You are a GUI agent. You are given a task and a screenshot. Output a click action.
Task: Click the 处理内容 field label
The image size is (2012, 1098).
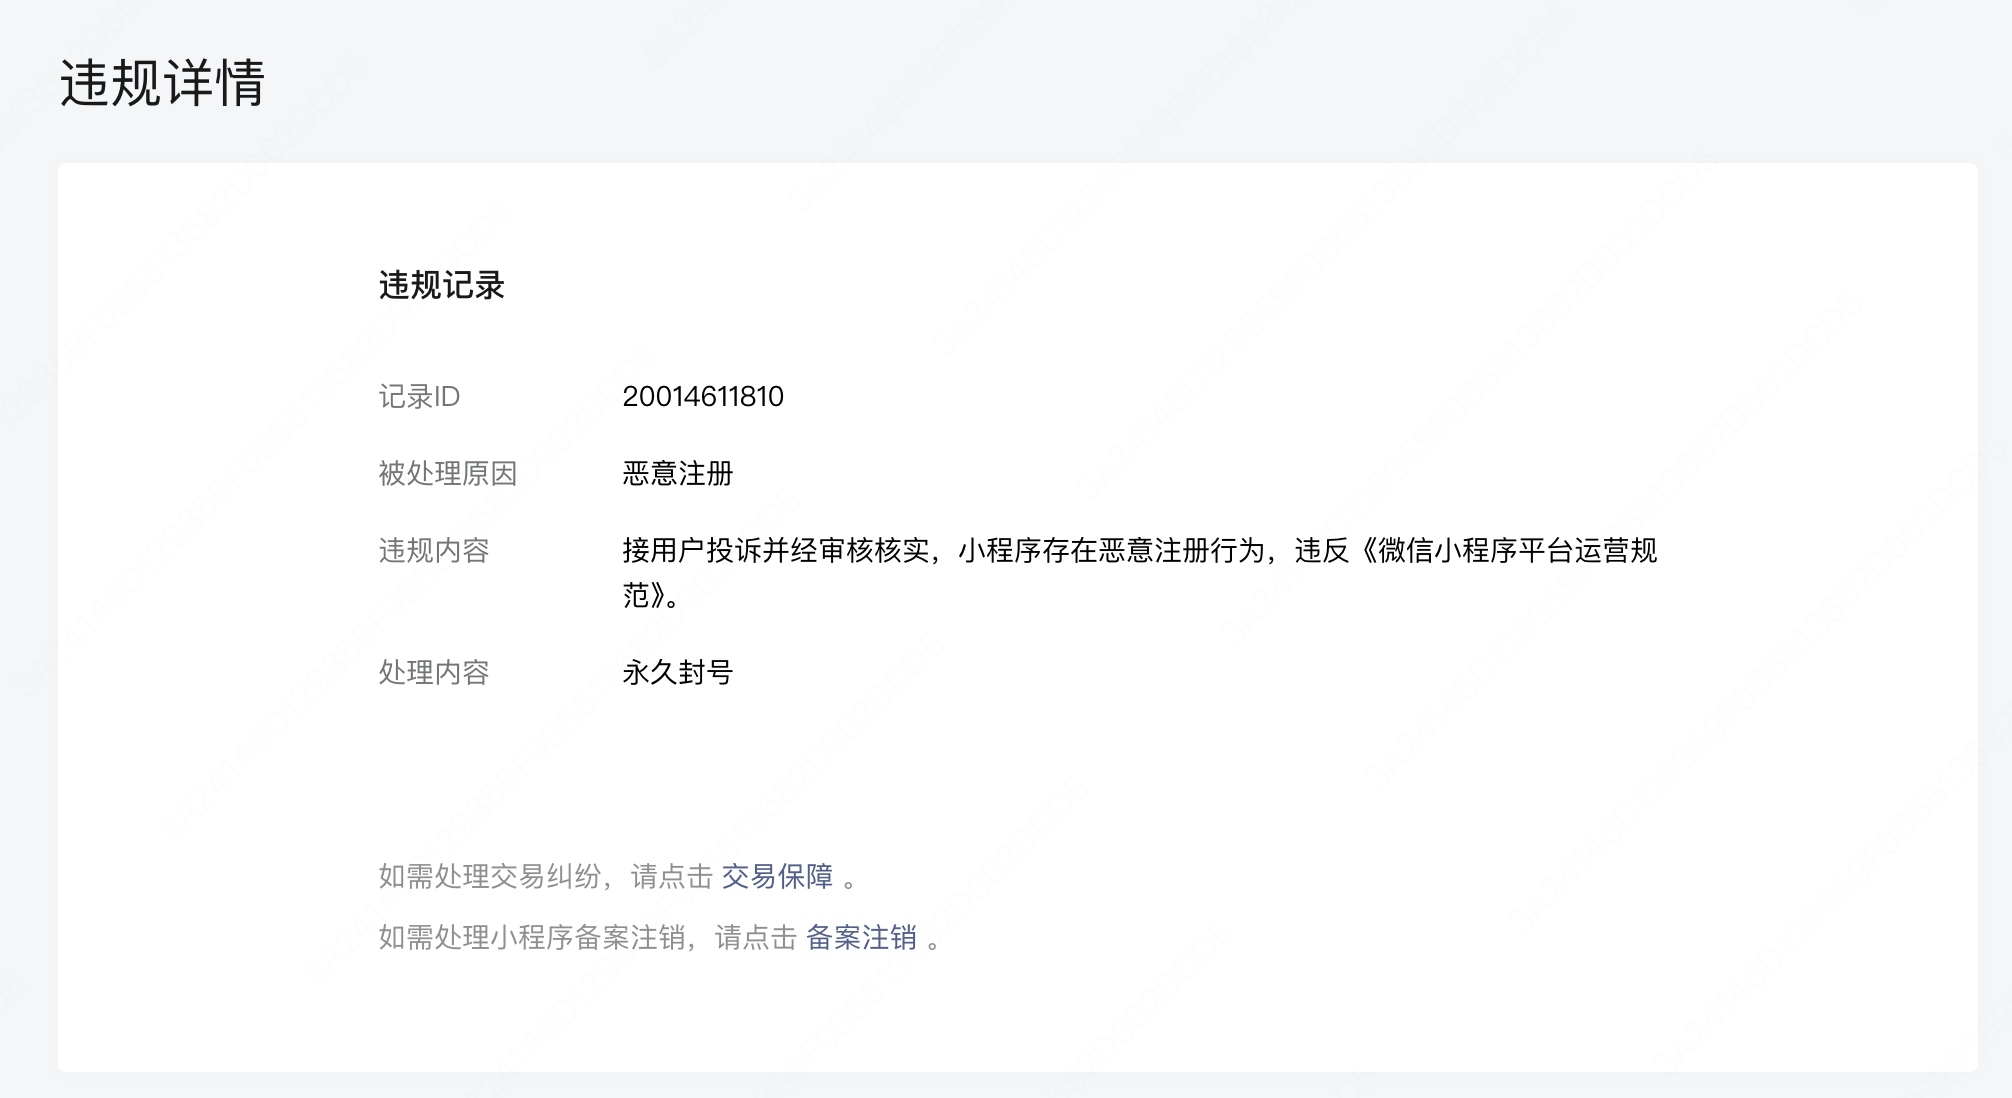433,673
